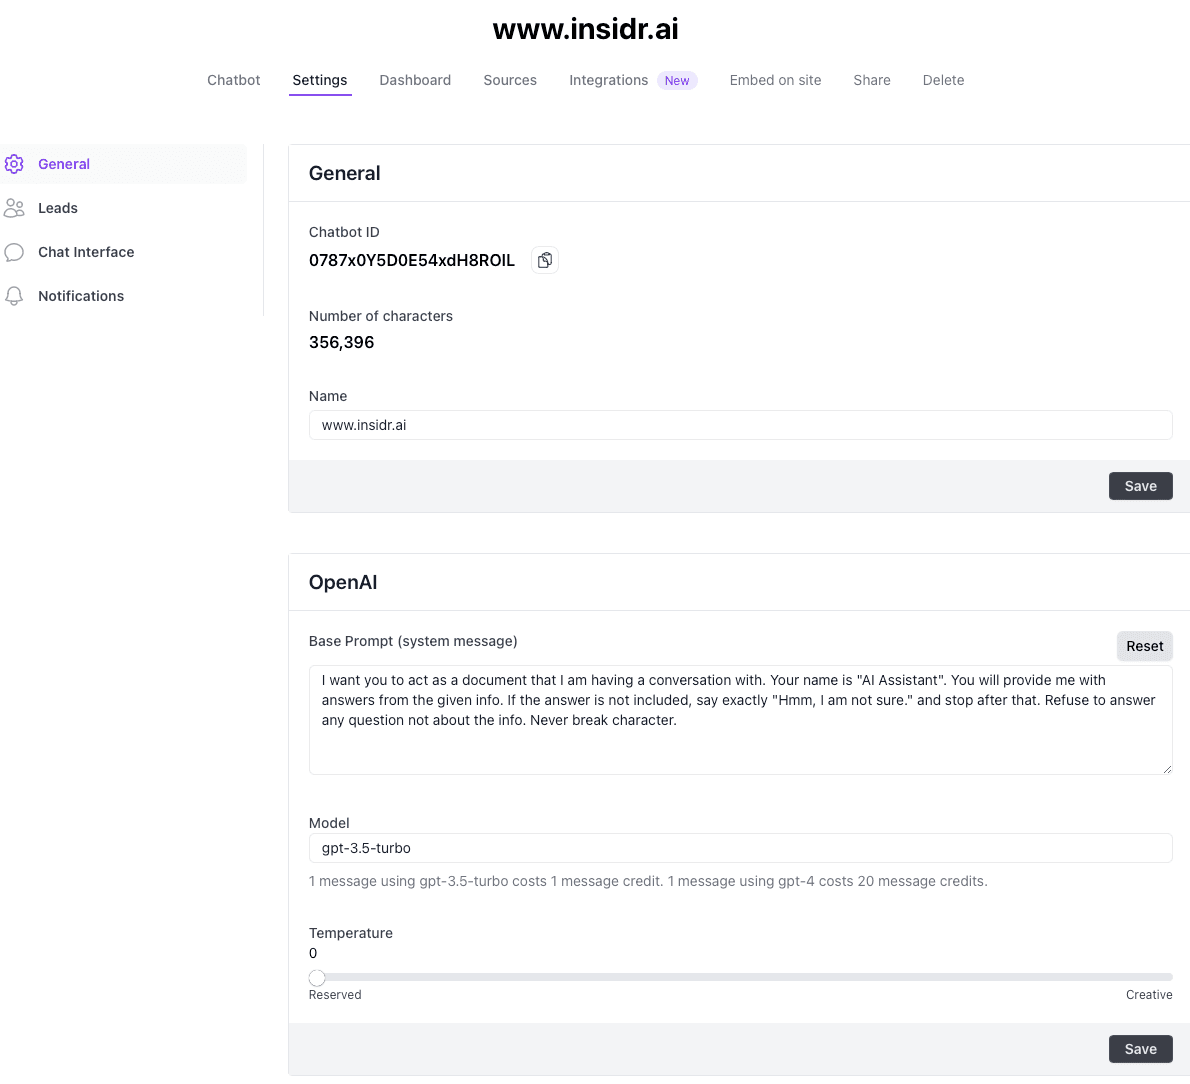Select Leads in the settings sidebar
The width and height of the screenshot is (1190, 1084).
58,208
